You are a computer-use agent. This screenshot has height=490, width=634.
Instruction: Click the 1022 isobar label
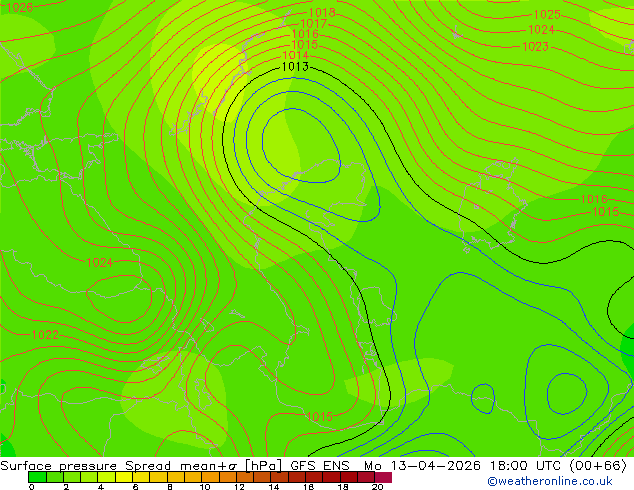coord(45,335)
